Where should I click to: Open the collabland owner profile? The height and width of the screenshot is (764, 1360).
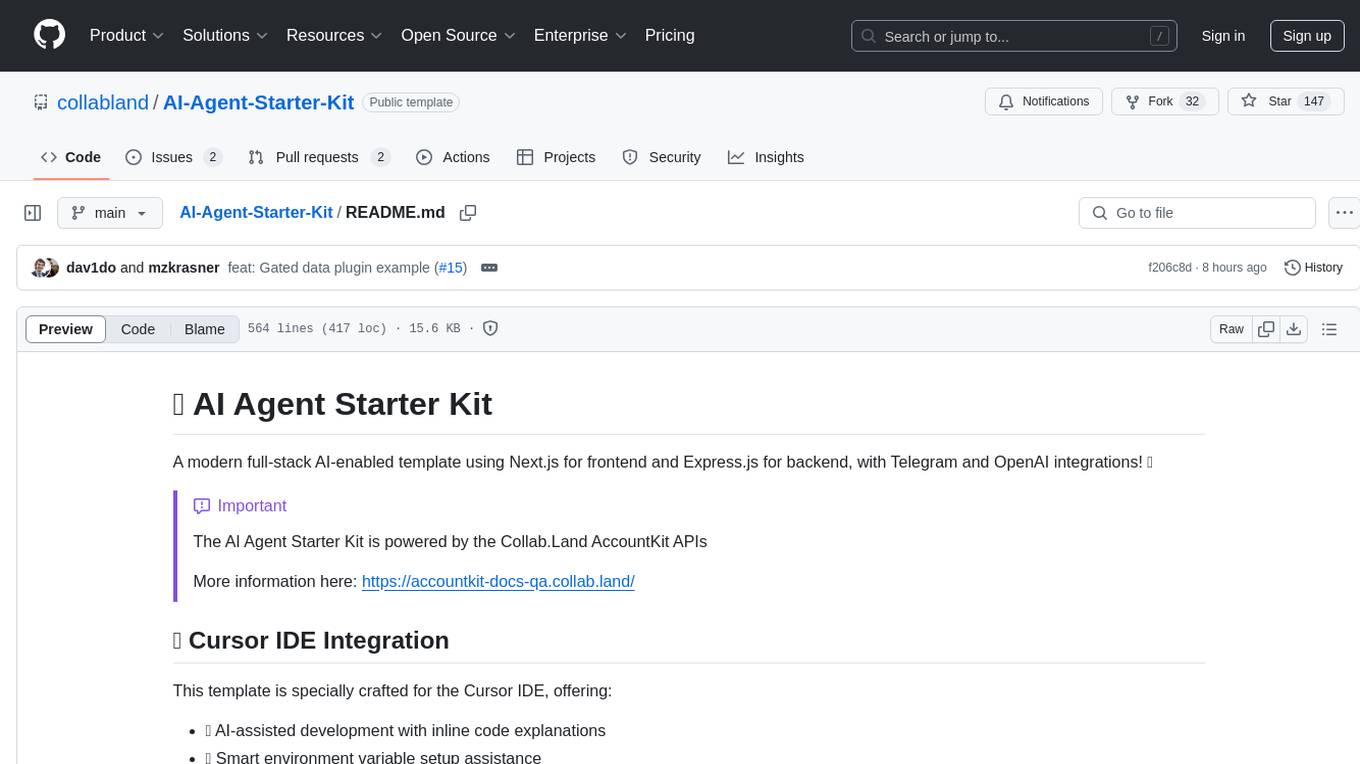point(103,102)
